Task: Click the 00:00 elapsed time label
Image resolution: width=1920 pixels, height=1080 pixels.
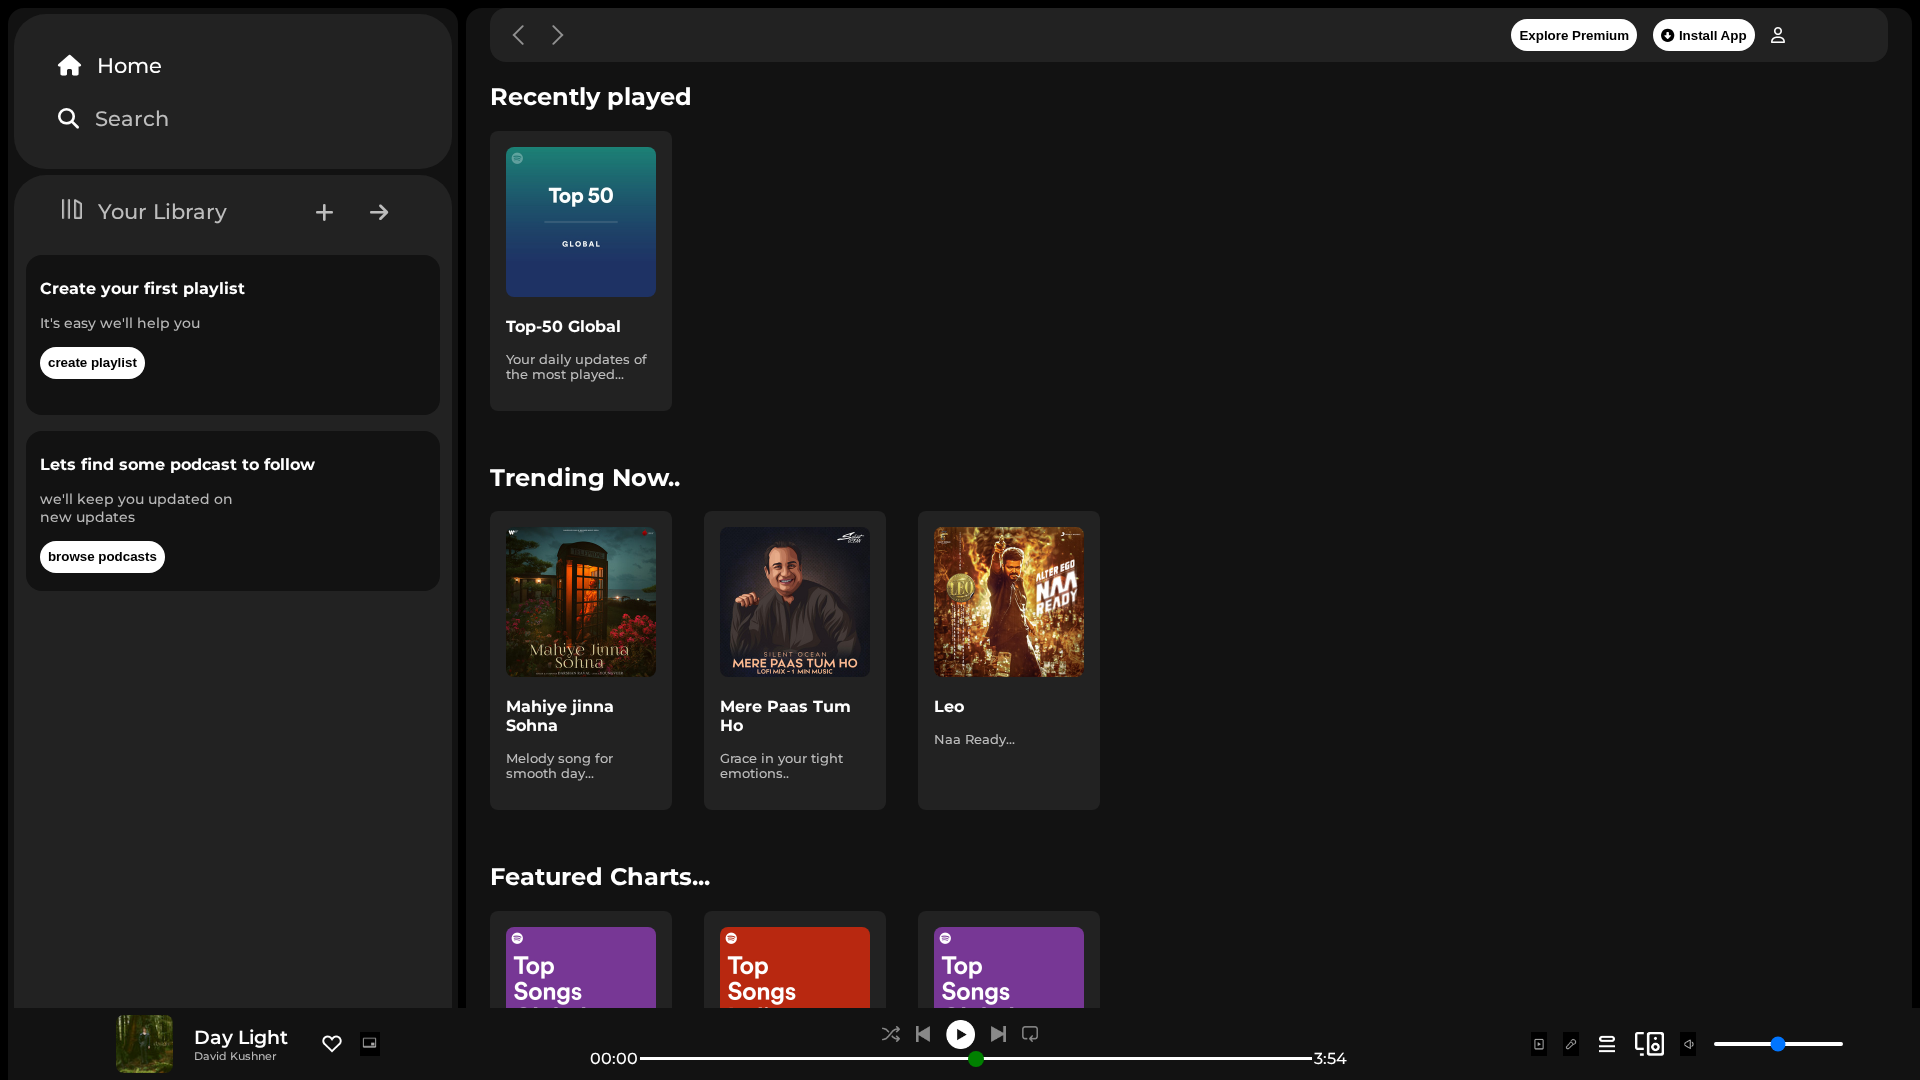Action: [x=614, y=1059]
